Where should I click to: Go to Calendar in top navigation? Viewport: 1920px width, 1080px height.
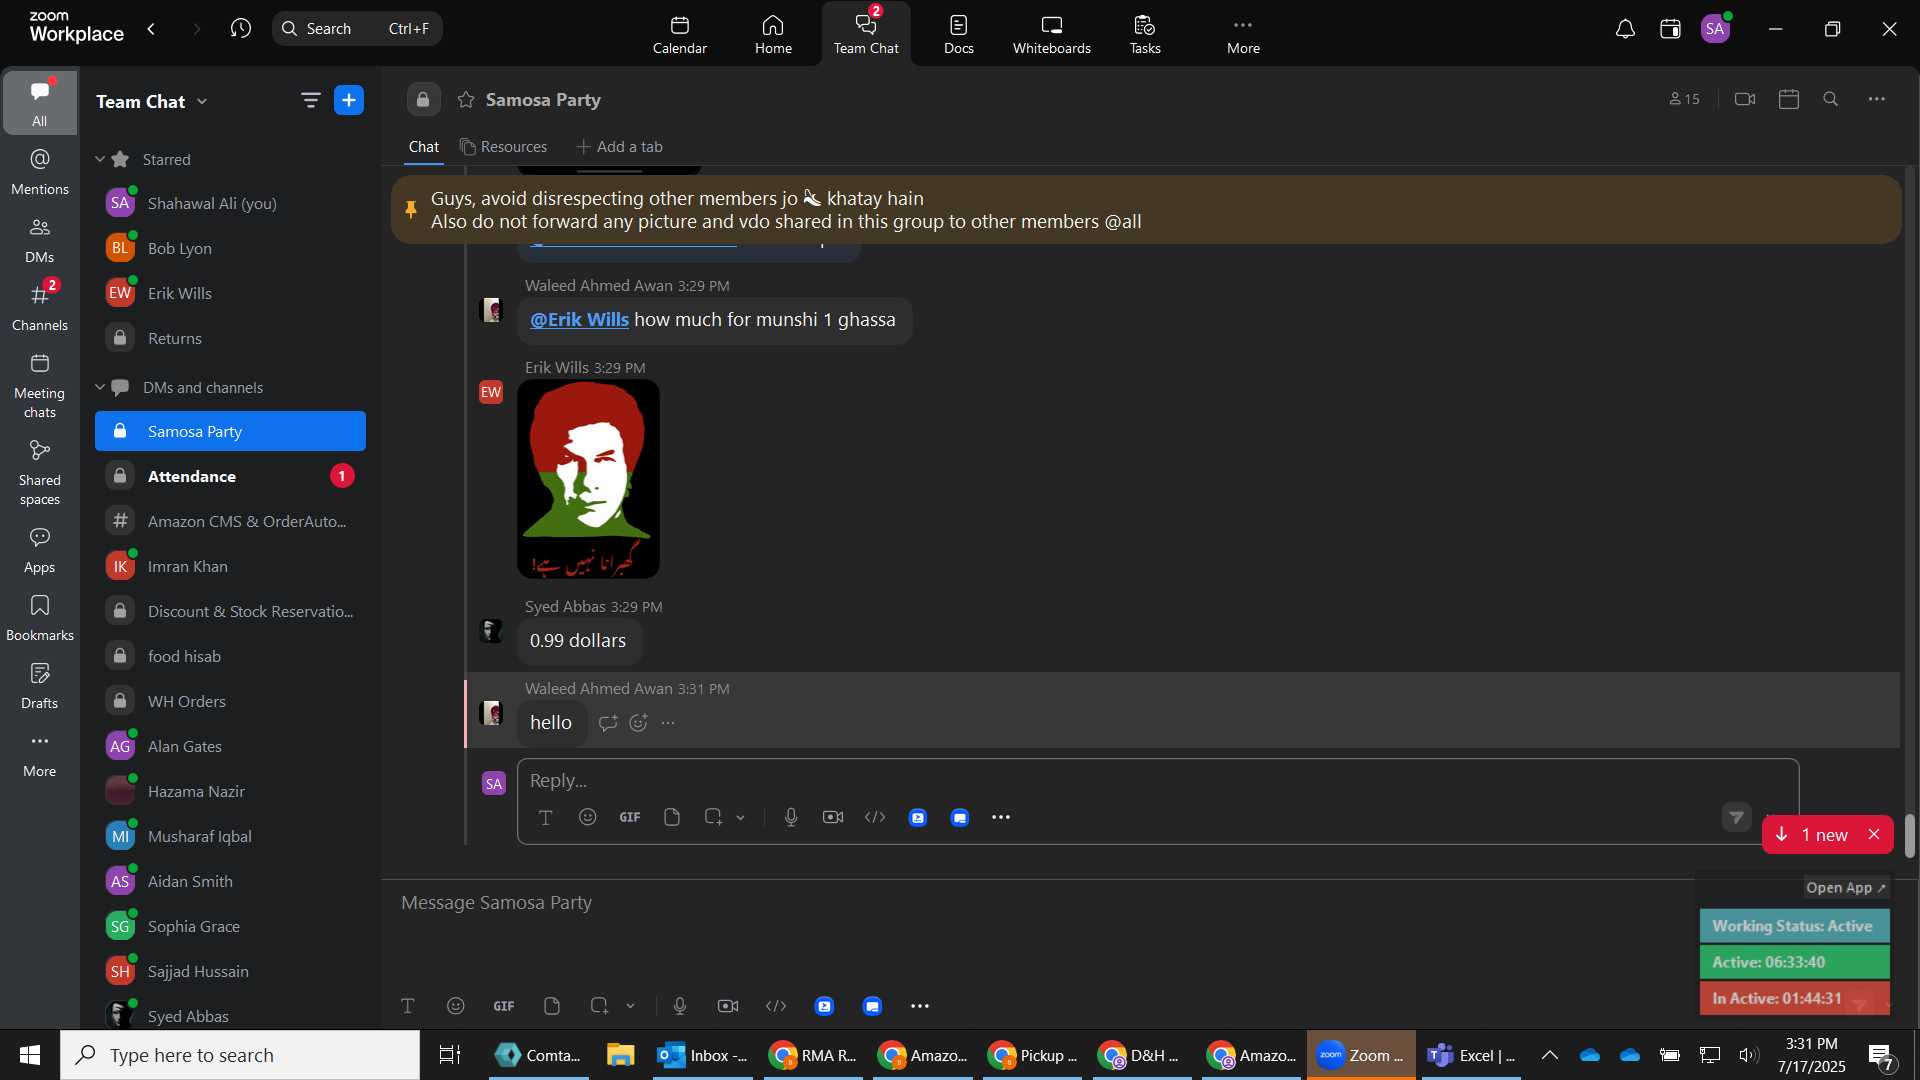point(680,35)
